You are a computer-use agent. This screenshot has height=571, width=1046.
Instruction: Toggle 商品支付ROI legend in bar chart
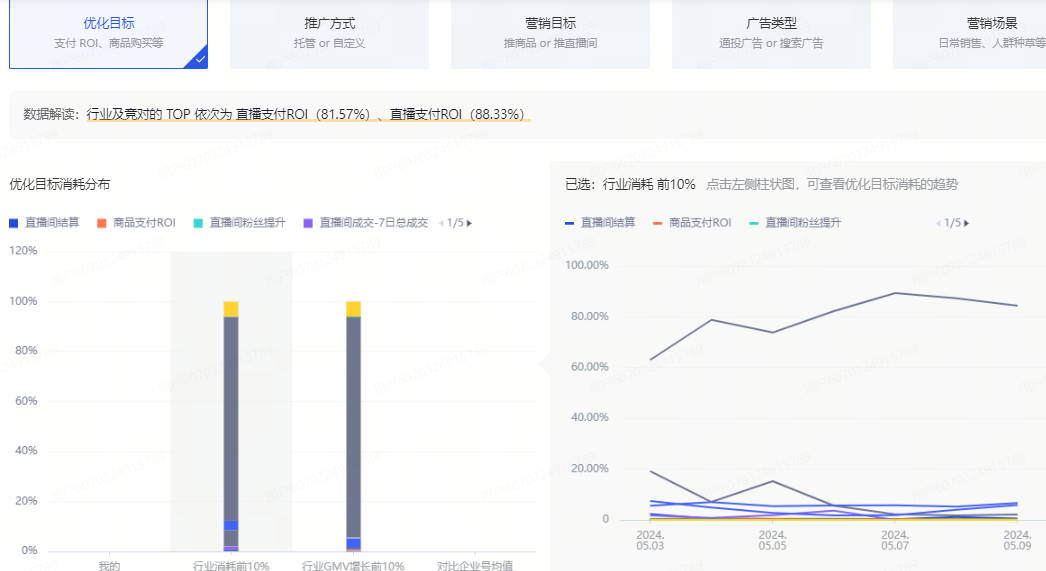[136, 223]
